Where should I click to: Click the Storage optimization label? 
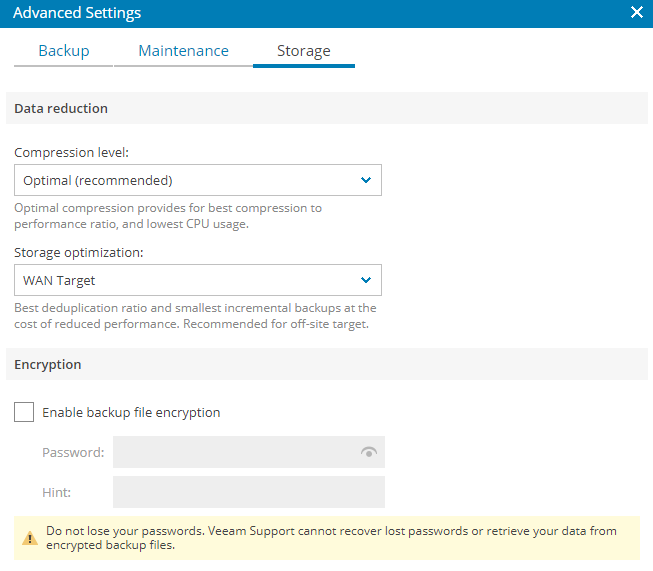pos(79,252)
